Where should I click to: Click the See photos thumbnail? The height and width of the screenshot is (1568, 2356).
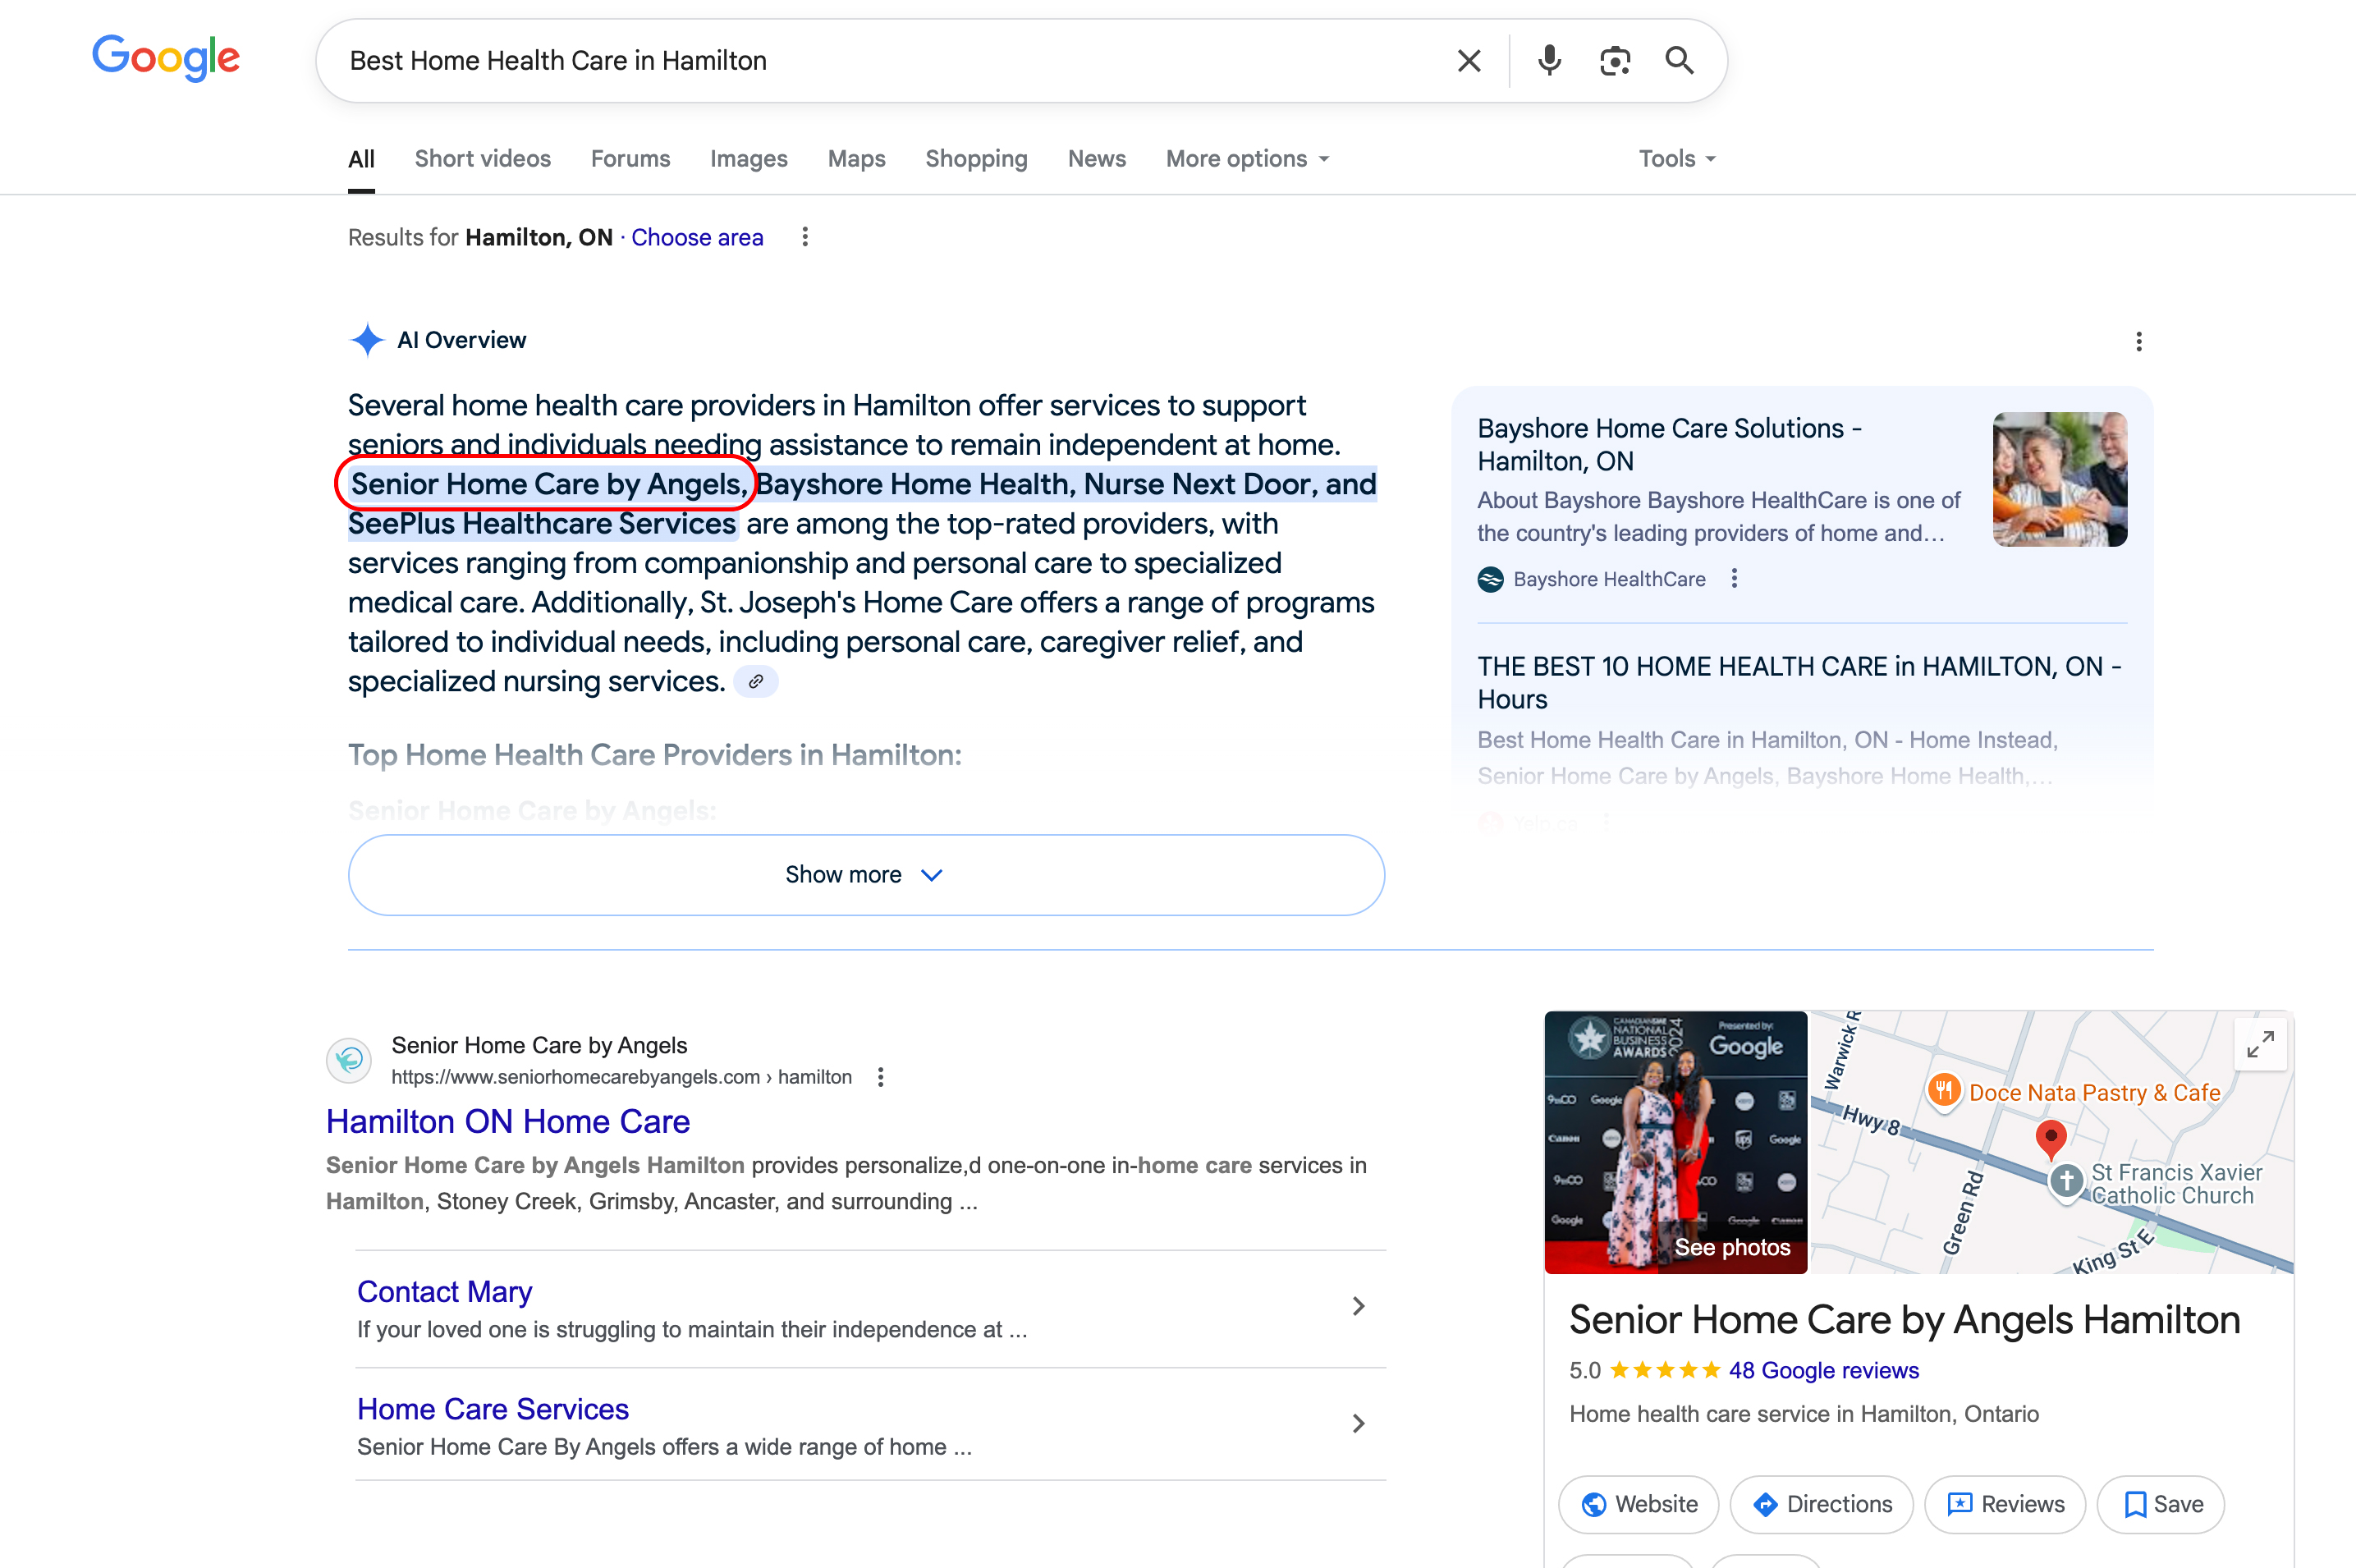pyautogui.click(x=1675, y=1142)
